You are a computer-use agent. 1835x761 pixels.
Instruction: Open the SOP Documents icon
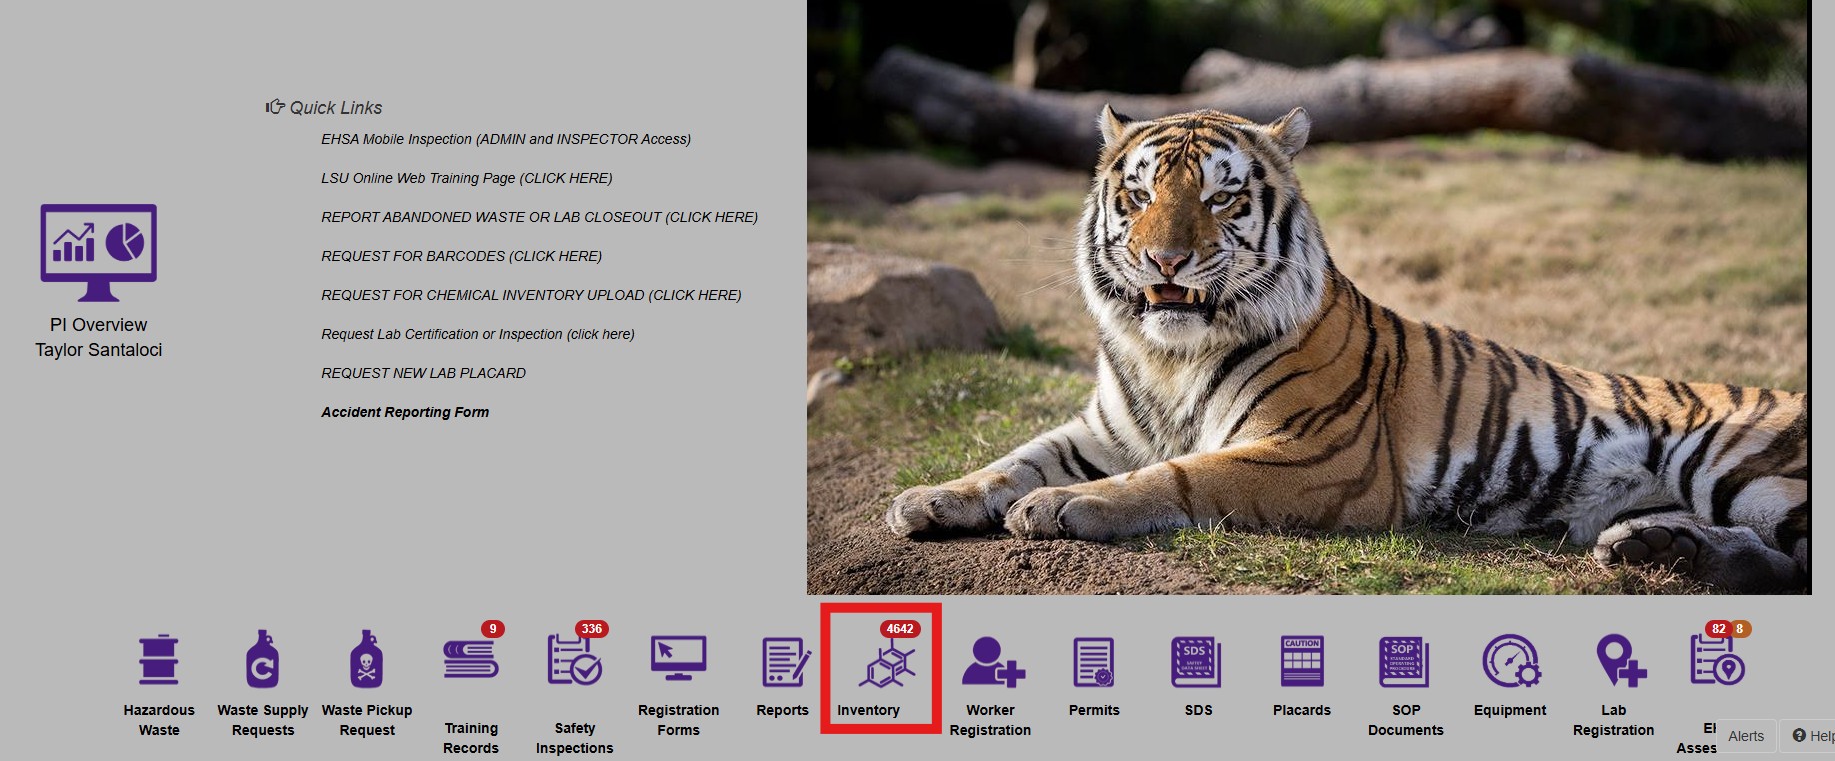[x=1406, y=662]
